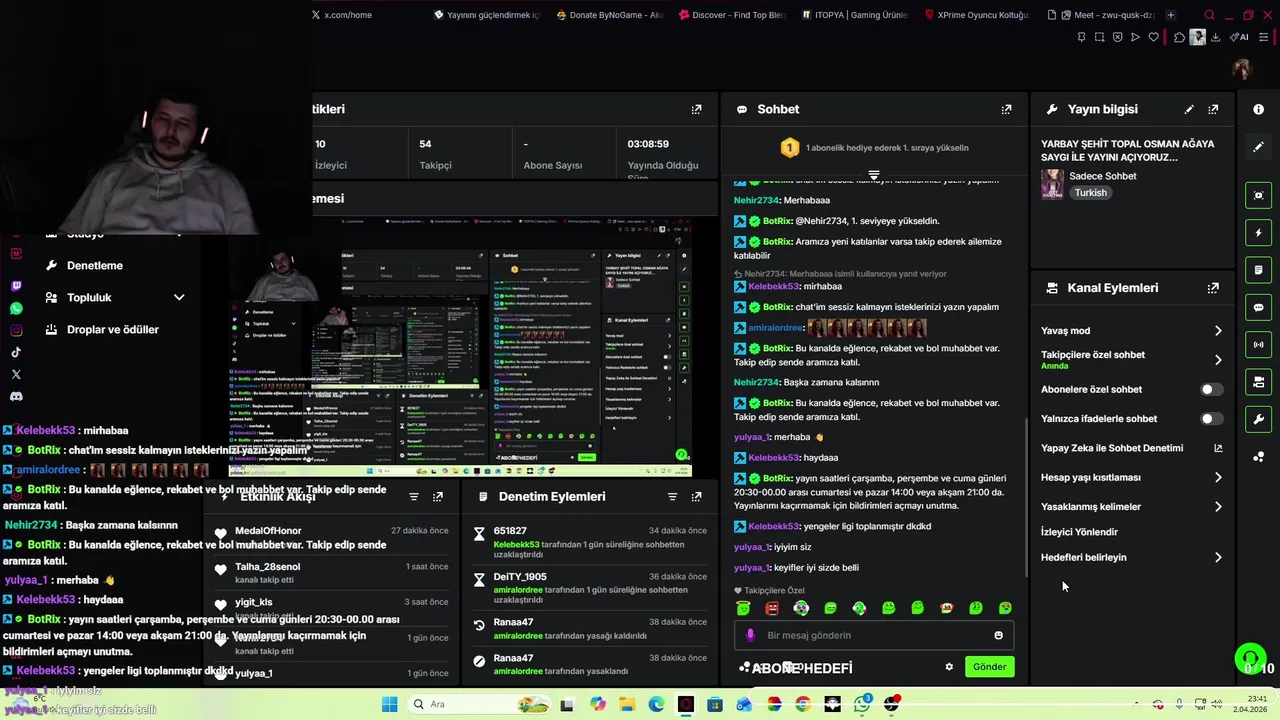Viewport: 1280px width, 720px height.
Task: Toggle Yalnızca ifadelerle sohbet switch
Action: click(x=1210, y=419)
